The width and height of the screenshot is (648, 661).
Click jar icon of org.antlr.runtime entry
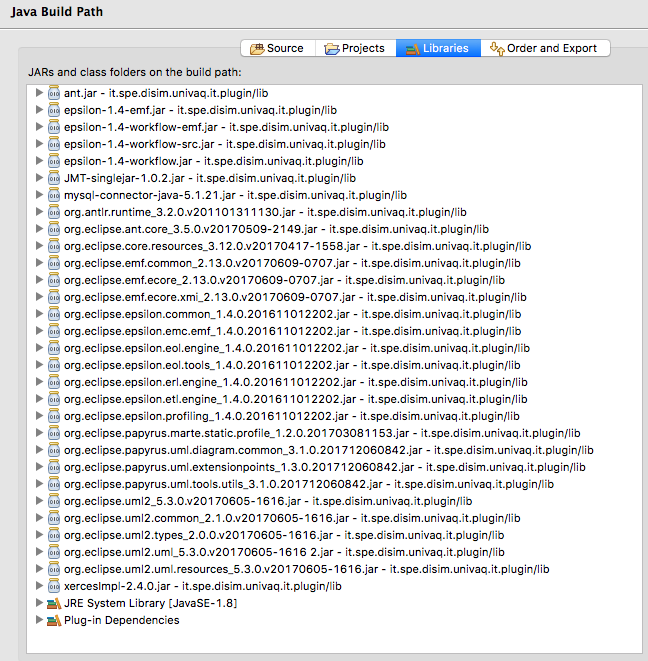pyautogui.click(x=54, y=212)
